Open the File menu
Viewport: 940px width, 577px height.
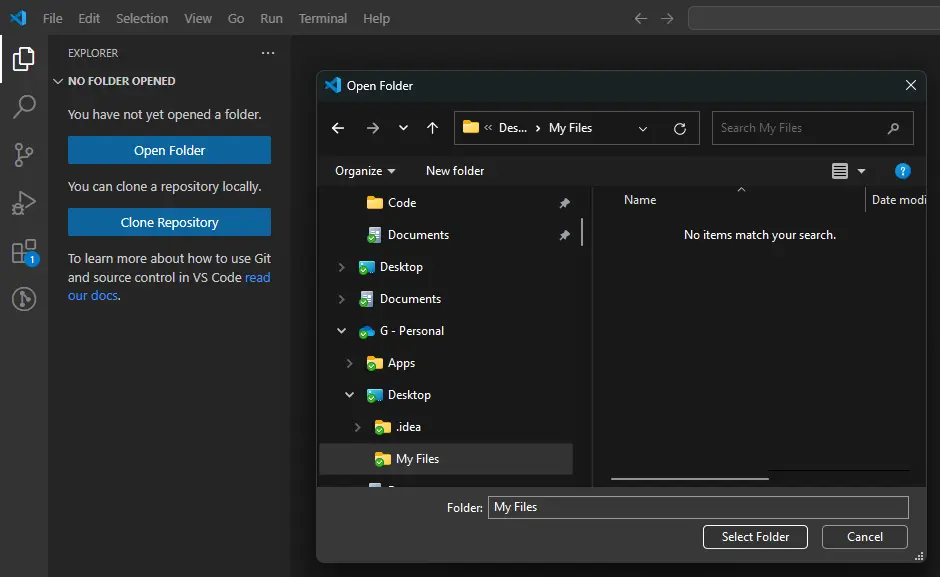pos(53,19)
